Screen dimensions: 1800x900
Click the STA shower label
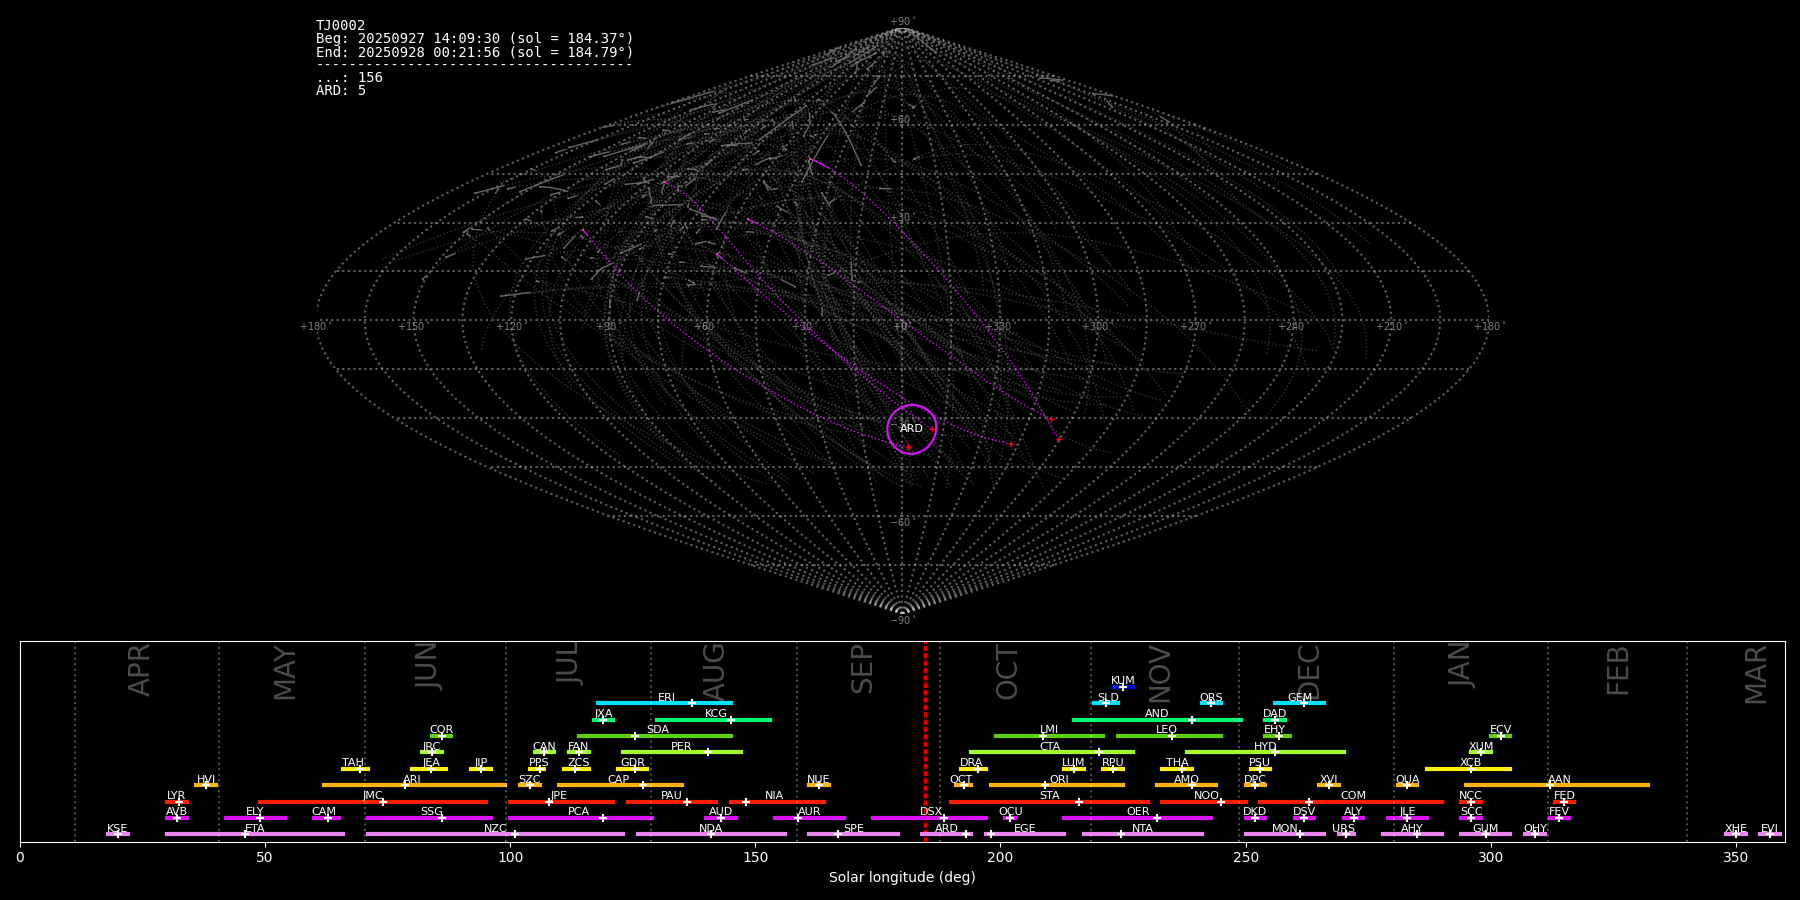(x=1050, y=796)
